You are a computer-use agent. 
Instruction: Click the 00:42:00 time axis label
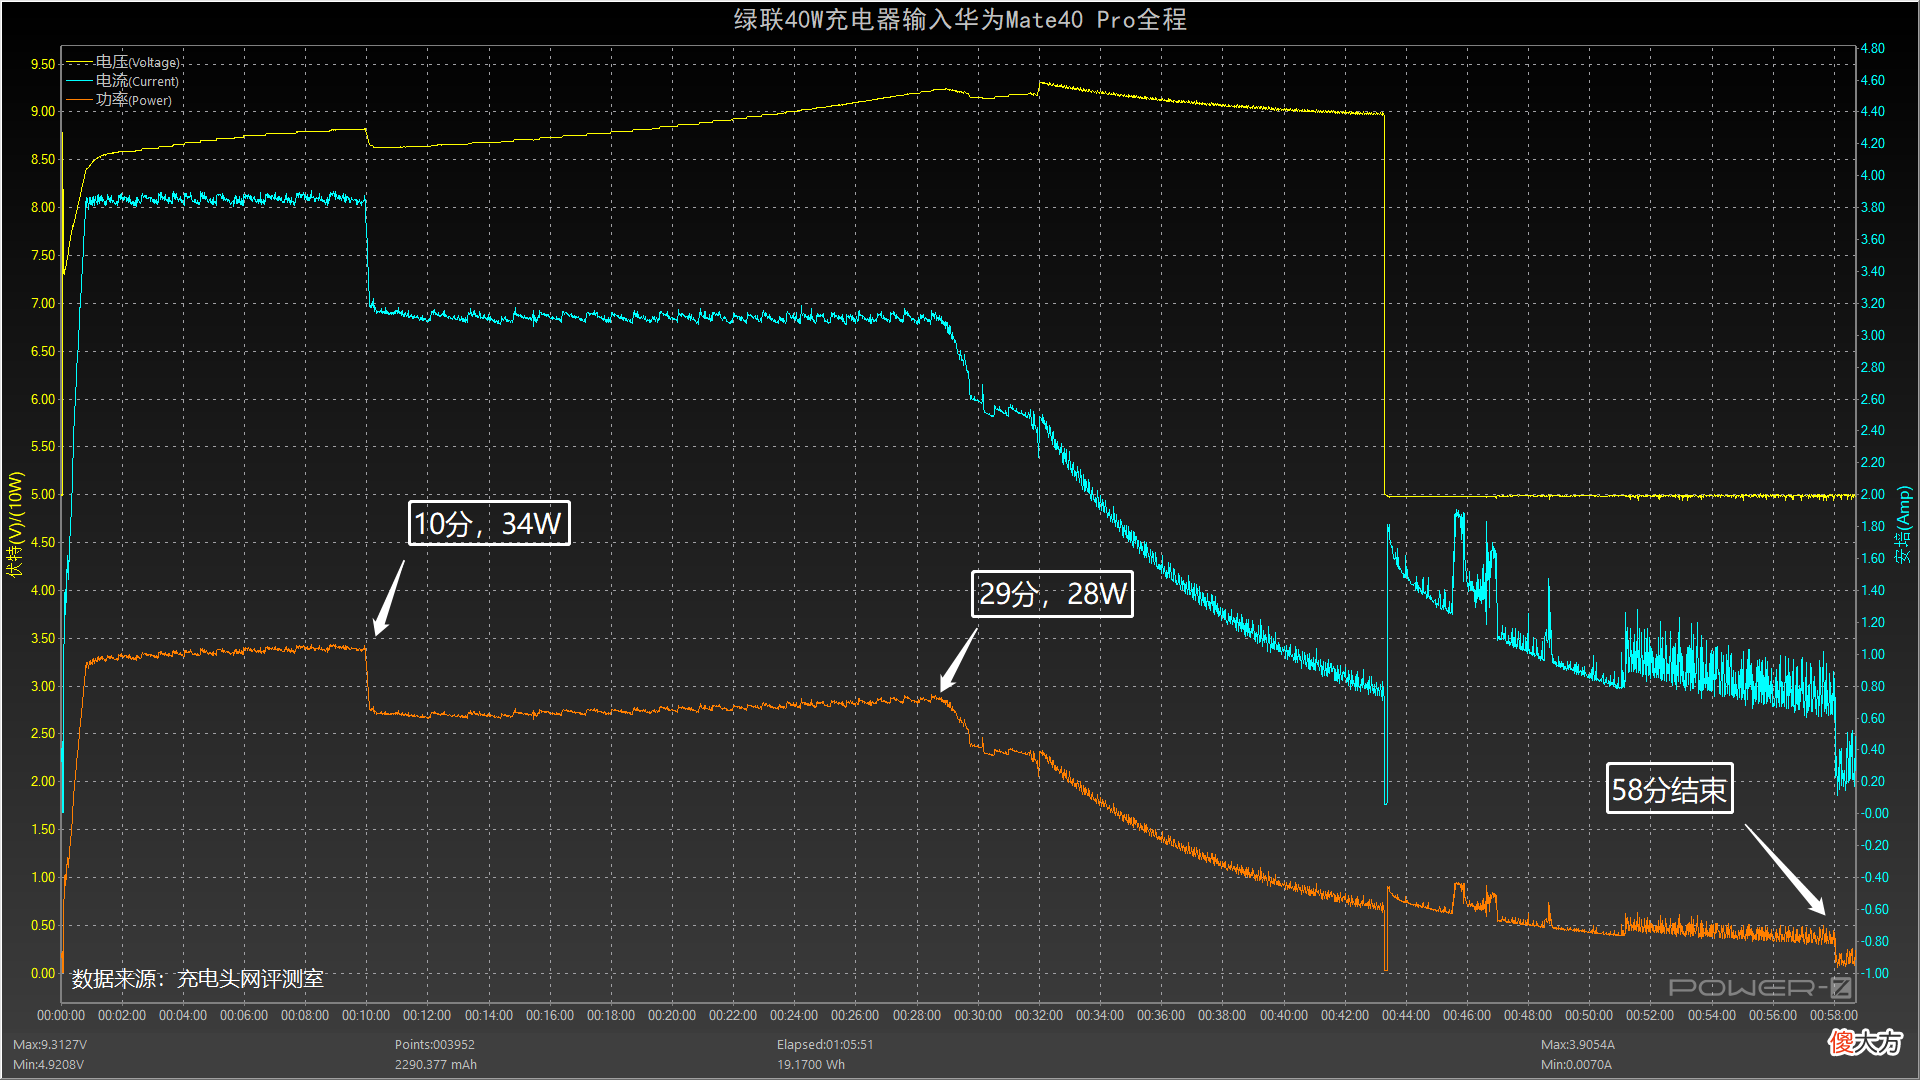[1345, 1016]
